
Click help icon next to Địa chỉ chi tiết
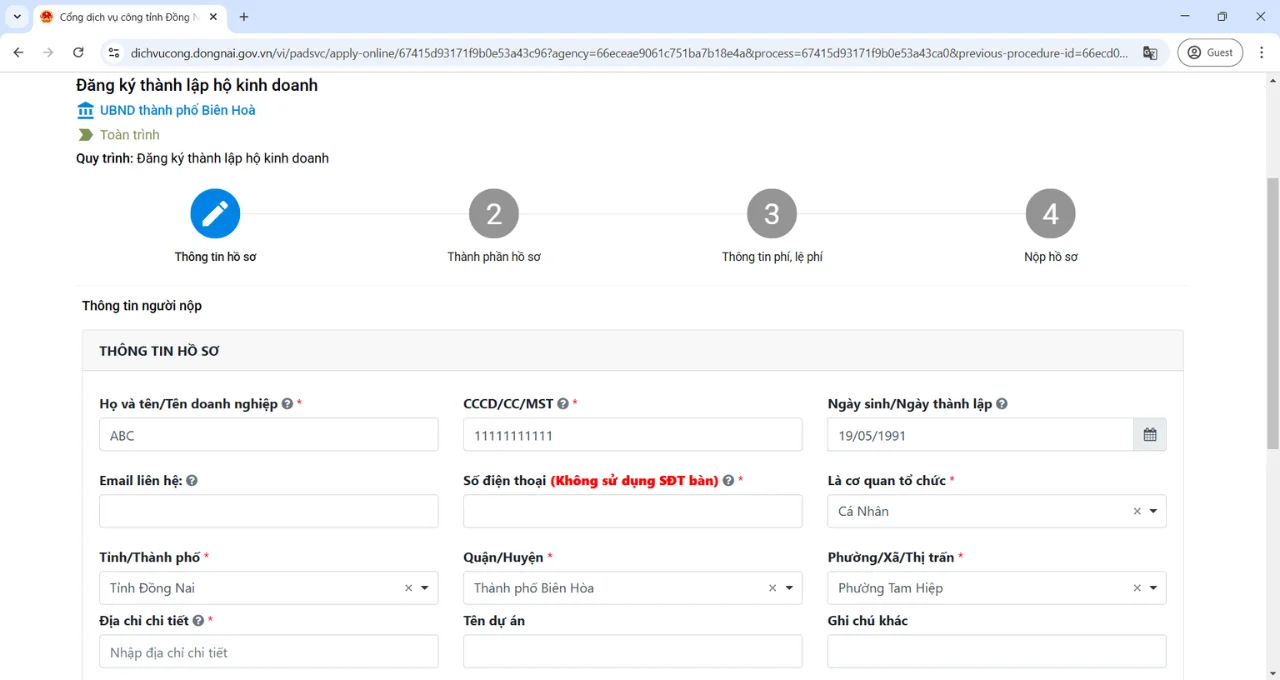tap(199, 621)
